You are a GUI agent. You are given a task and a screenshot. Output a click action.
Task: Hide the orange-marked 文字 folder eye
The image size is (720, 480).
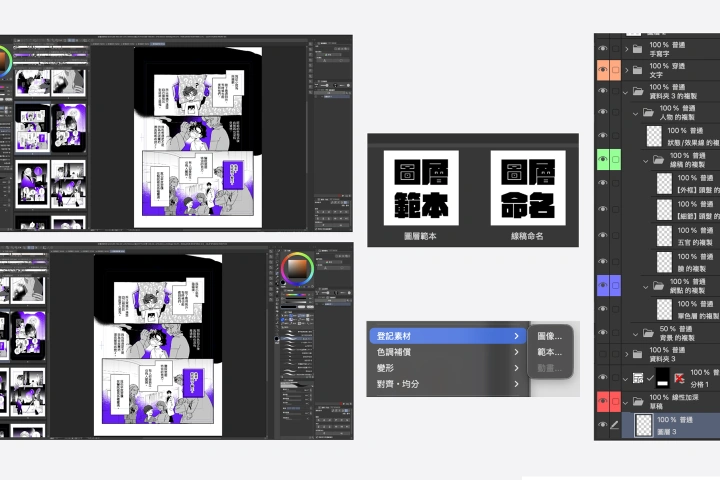(602, 70)
